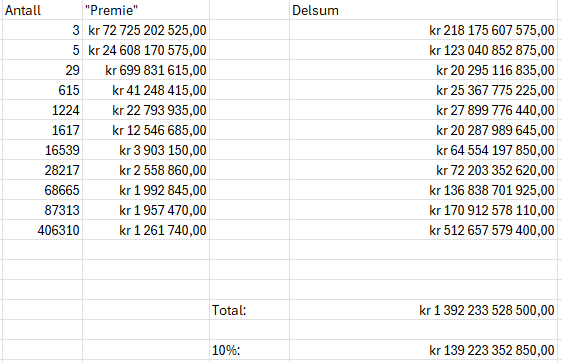Click the Total label cell
This screenshot has height=362, width=562.
coord(249,310)
